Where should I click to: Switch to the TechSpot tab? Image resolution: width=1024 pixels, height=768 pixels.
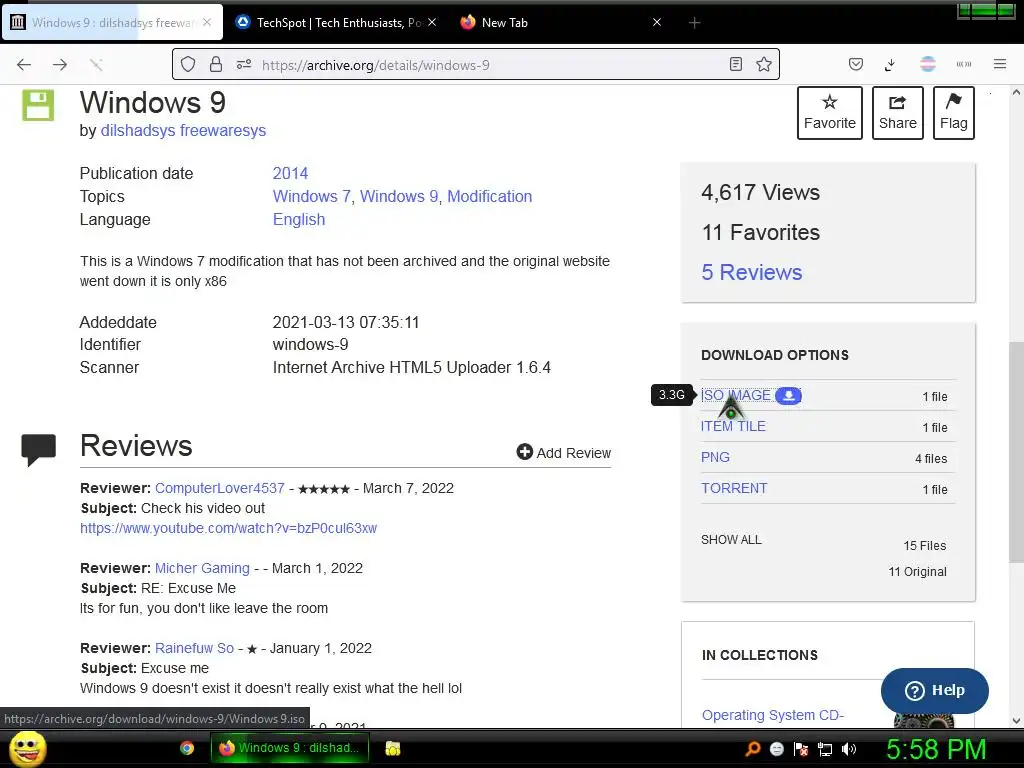tap(336, 22)
